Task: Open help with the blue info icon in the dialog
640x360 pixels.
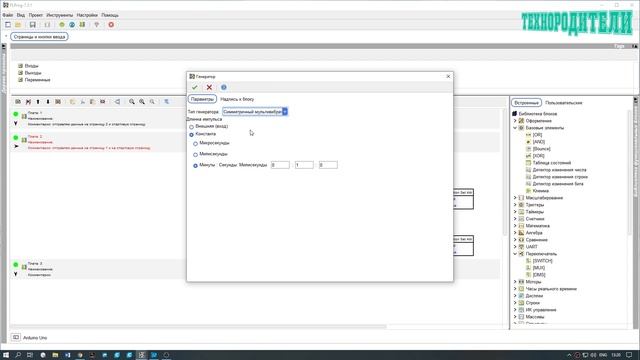Action: click(x=224, y=87)
